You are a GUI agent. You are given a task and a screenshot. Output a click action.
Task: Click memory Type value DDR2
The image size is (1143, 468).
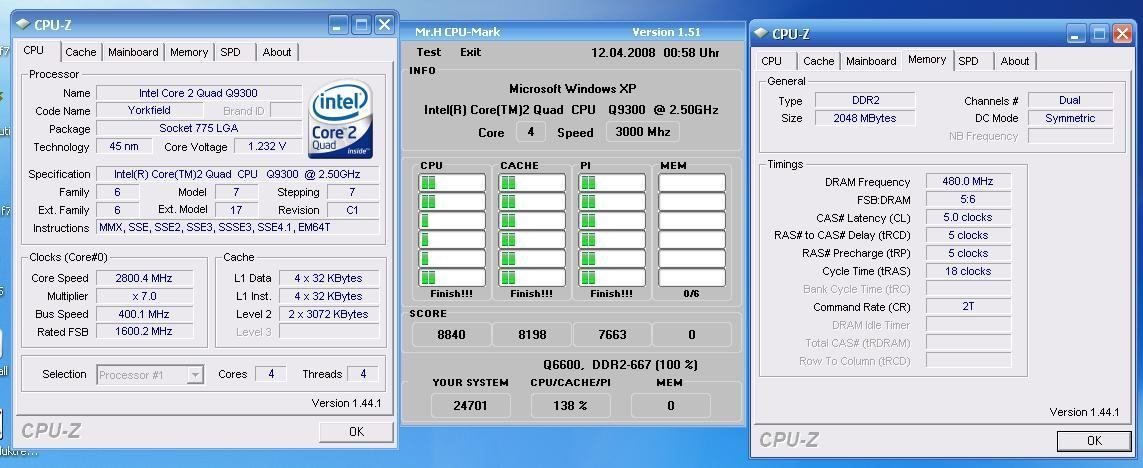click(865, 101)
